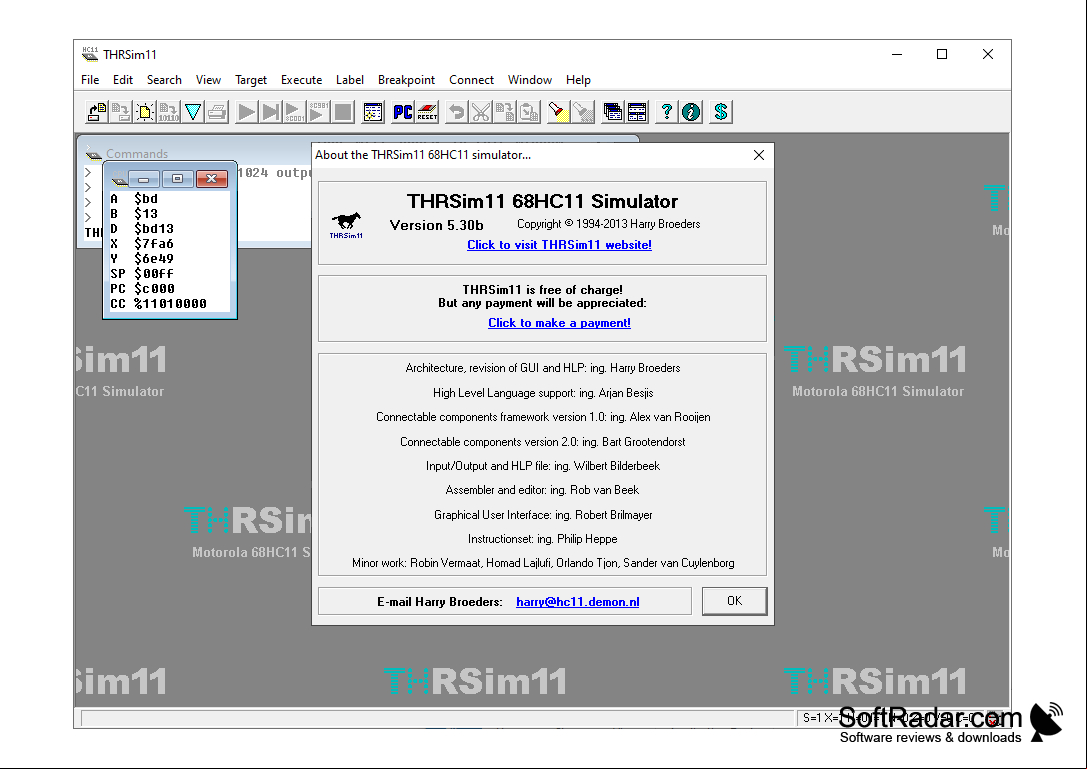Click the Find flashlight toolbar icon

pyautogui.click(x=559, y=112)
